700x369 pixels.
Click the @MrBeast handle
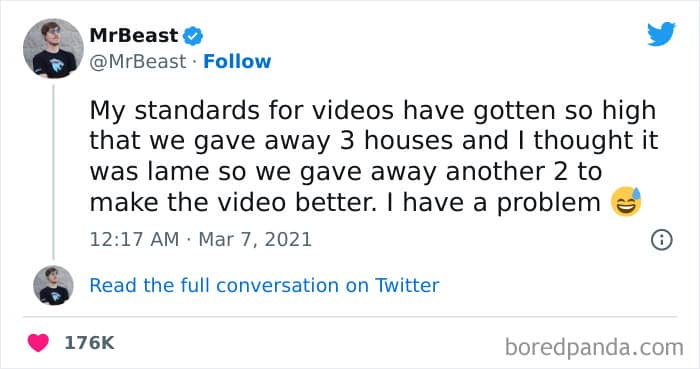138,62
